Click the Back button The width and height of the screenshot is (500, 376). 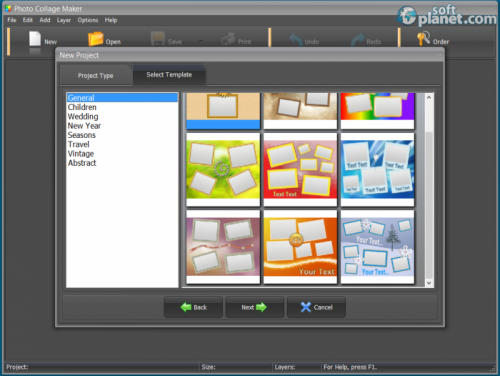pos(193,307)
